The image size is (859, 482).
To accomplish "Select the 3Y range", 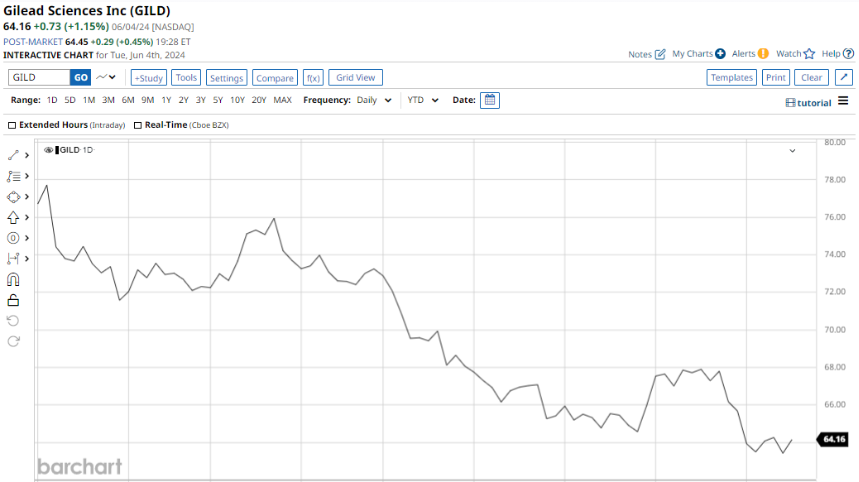I will (x=201, y=100).
